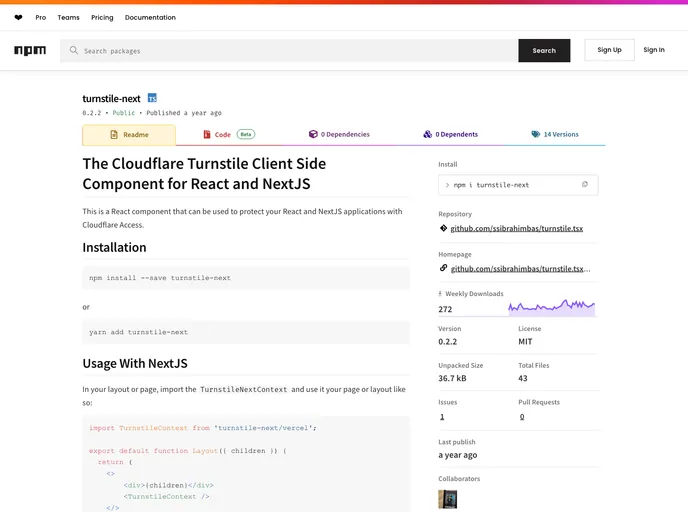Click the magnifier icon in search bar
The width and height of the screenshot is (688, 512).
point(74,50)
